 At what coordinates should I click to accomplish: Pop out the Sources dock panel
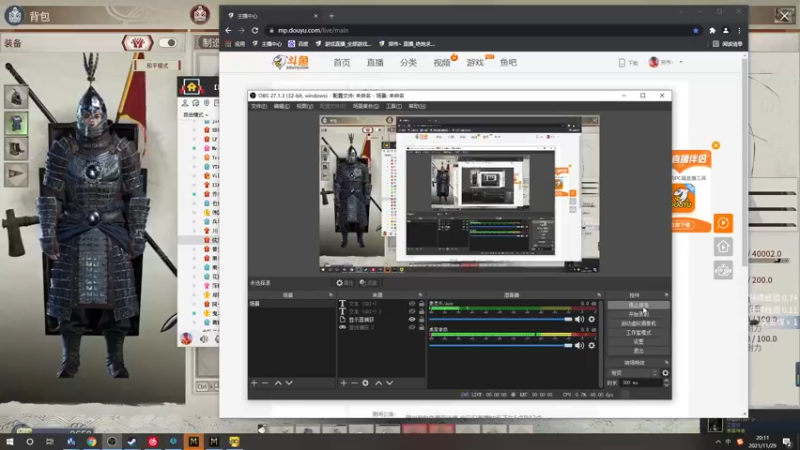(420, 295)
